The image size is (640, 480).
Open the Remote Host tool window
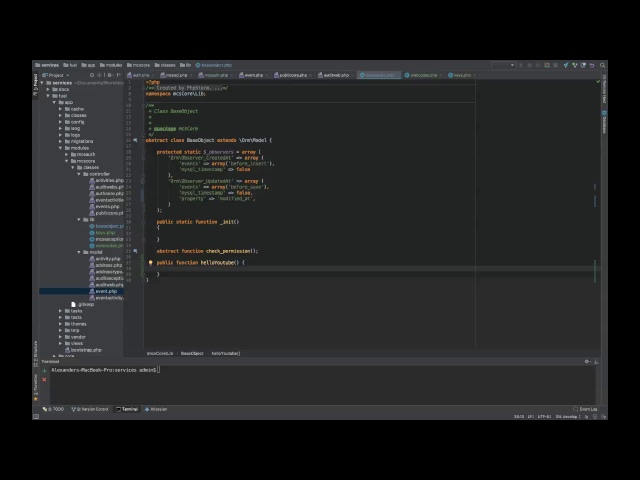coord(604,89)
